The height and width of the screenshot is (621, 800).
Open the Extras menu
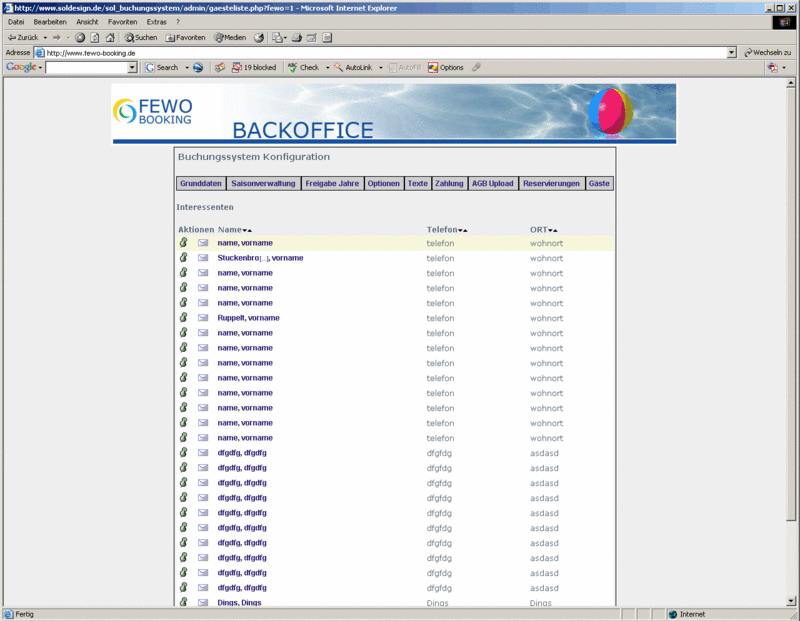point(156,21)
